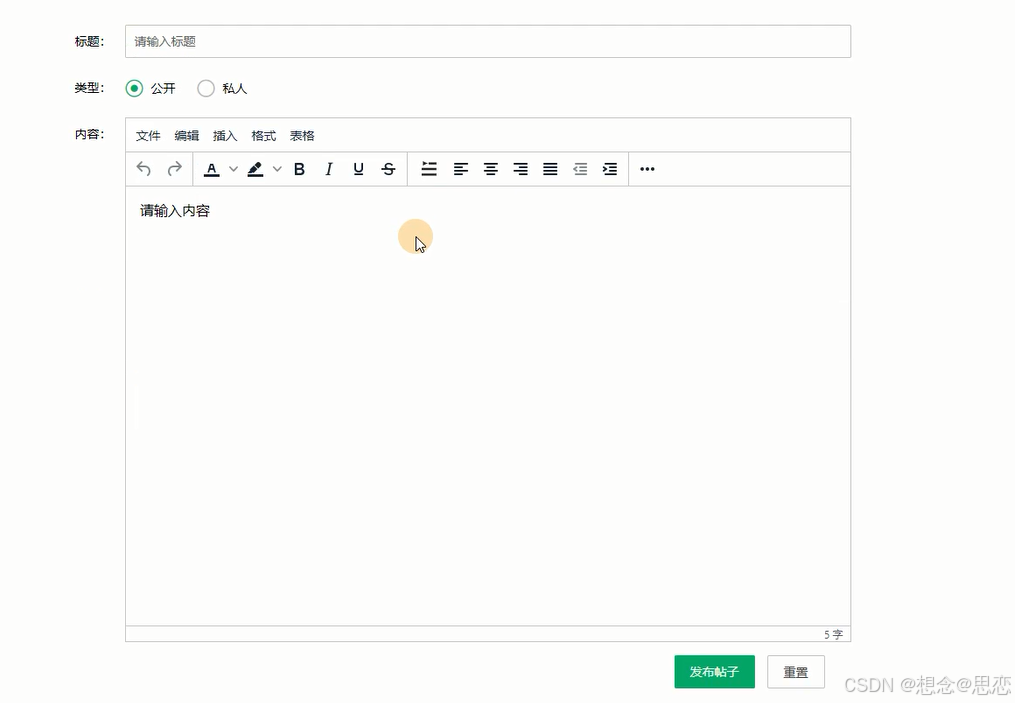Open the 格式 menu
This screenshot has height=703, width=1015.
tap(263, 135)
